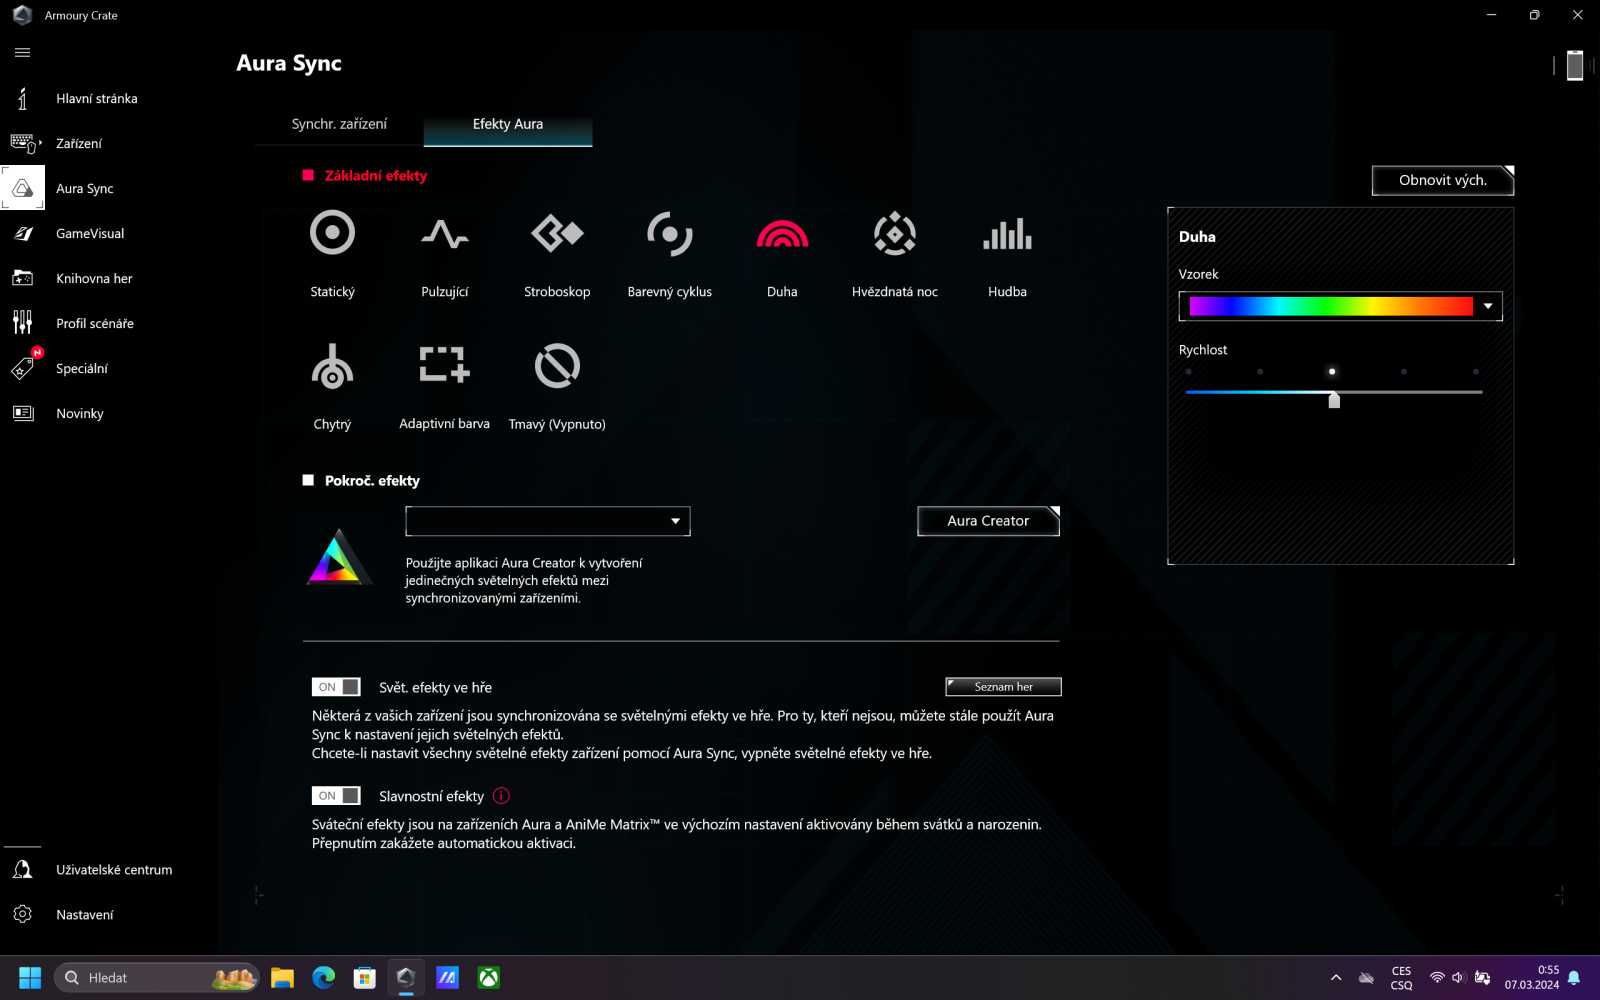Open Profil scénáře section
This screenshot has height=1000, width=1600.
[95, 323]
